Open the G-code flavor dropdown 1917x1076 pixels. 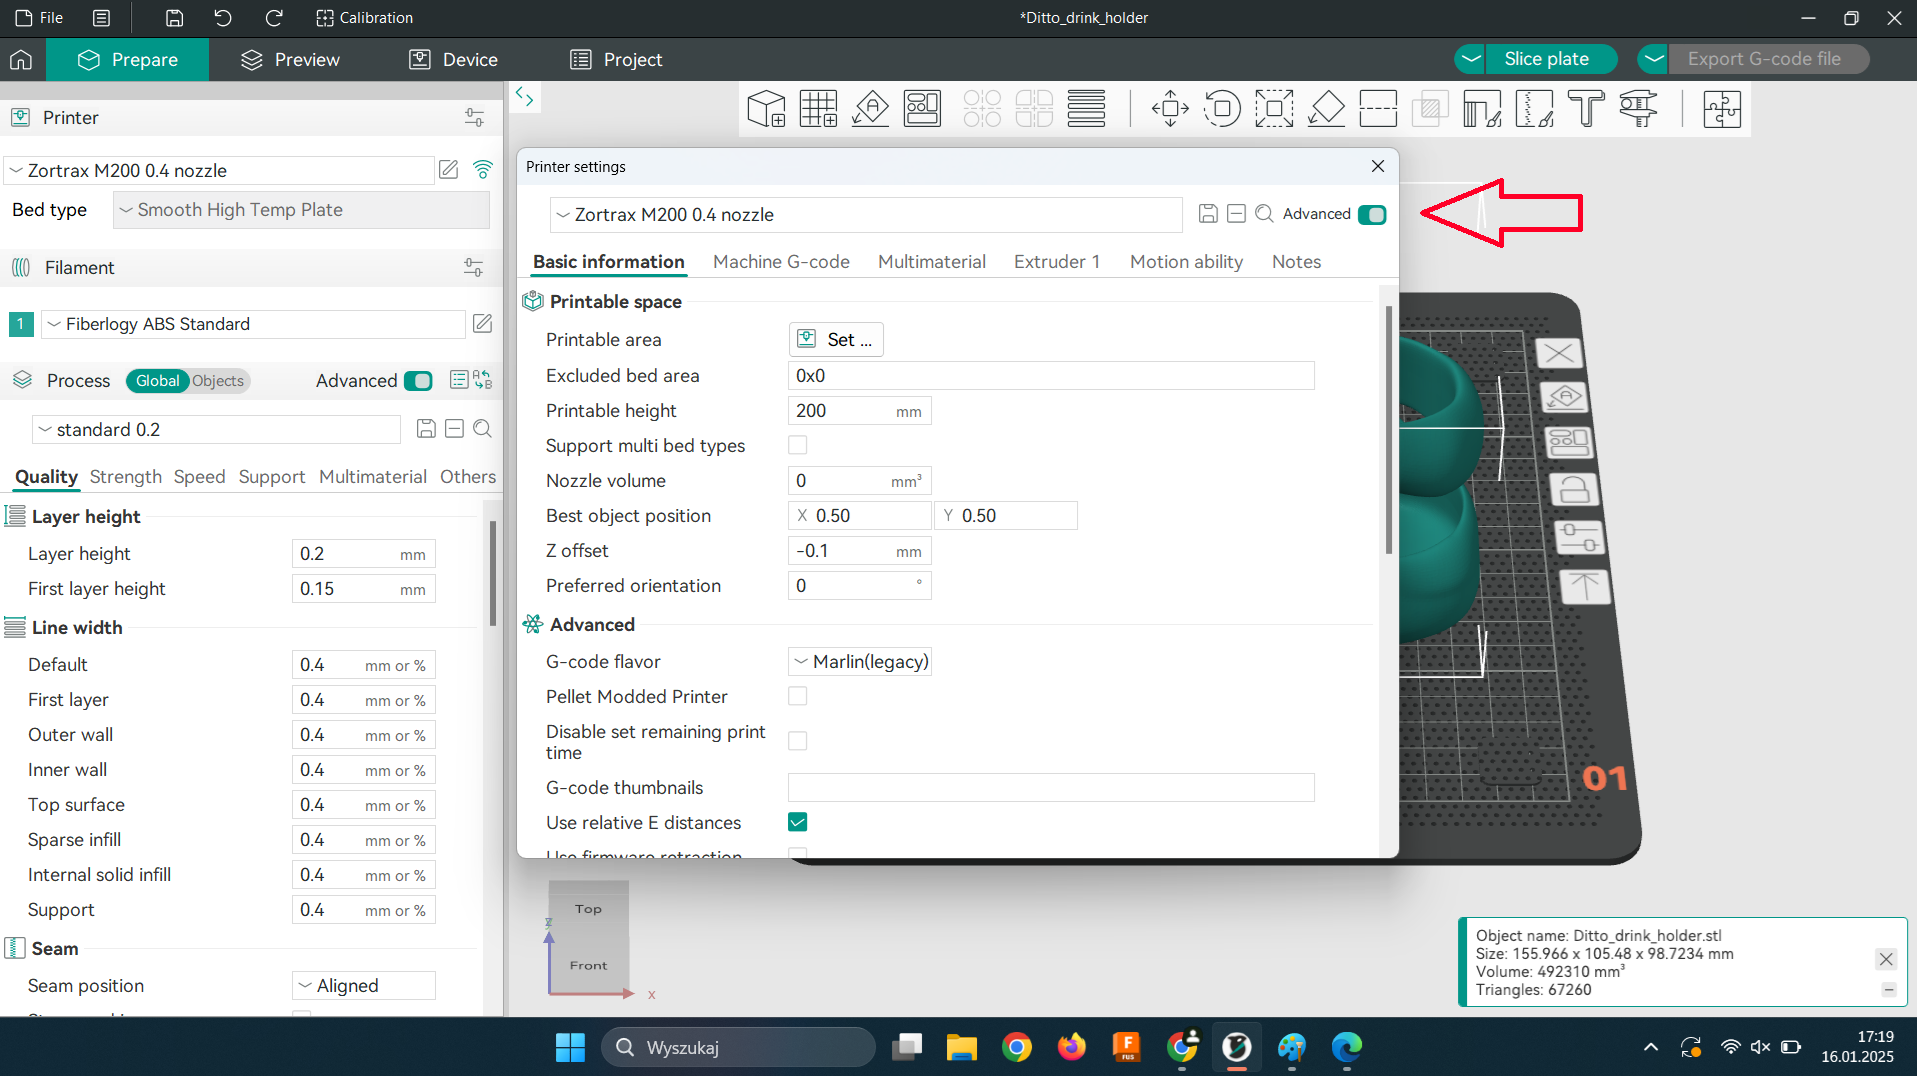[x=860, y=661]
